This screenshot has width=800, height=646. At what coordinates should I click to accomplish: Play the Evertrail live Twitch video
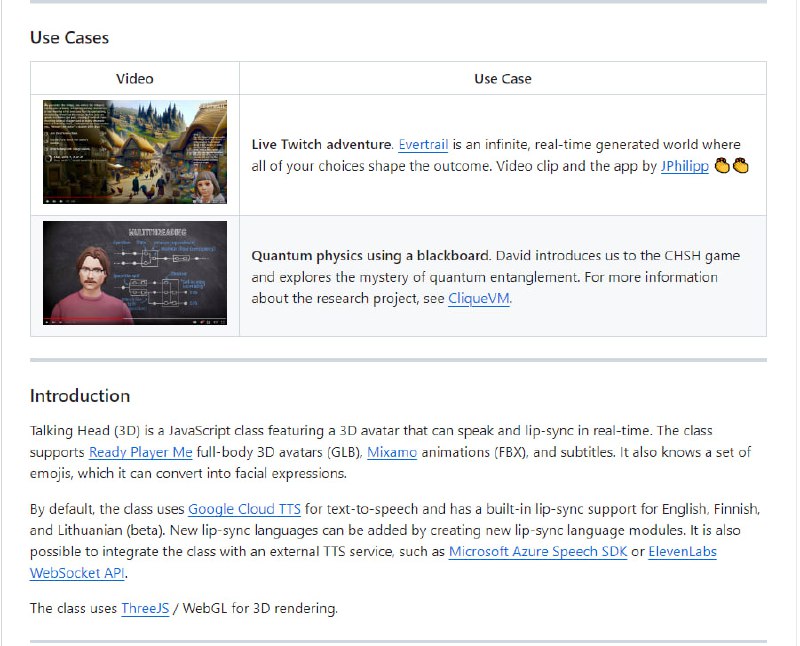[47, 202]
